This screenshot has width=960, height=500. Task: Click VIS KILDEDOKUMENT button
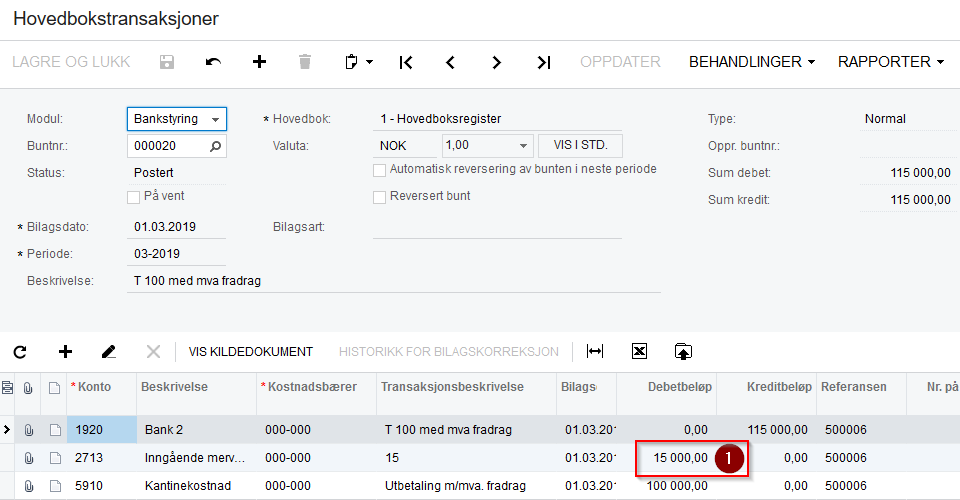point(250,352)
